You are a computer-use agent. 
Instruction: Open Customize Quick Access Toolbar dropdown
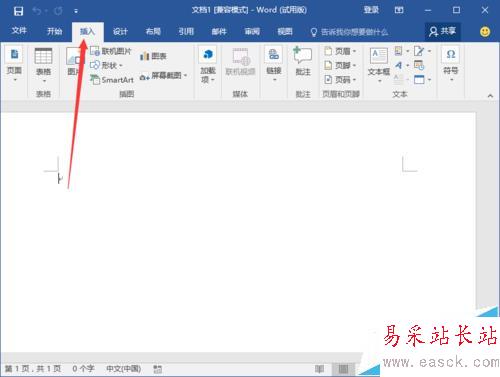(x=76, y=11)
